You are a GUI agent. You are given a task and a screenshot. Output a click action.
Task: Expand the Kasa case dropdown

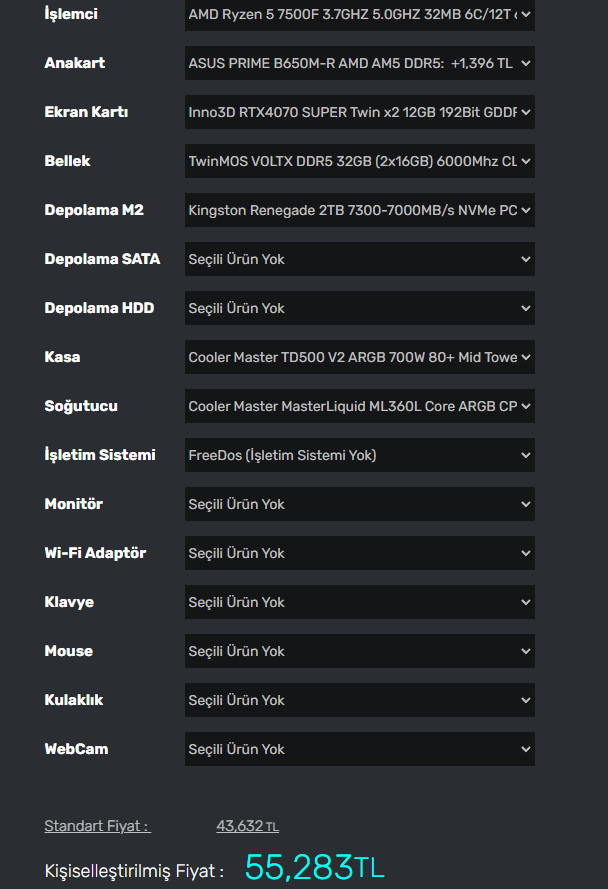(x=359, y=357)
